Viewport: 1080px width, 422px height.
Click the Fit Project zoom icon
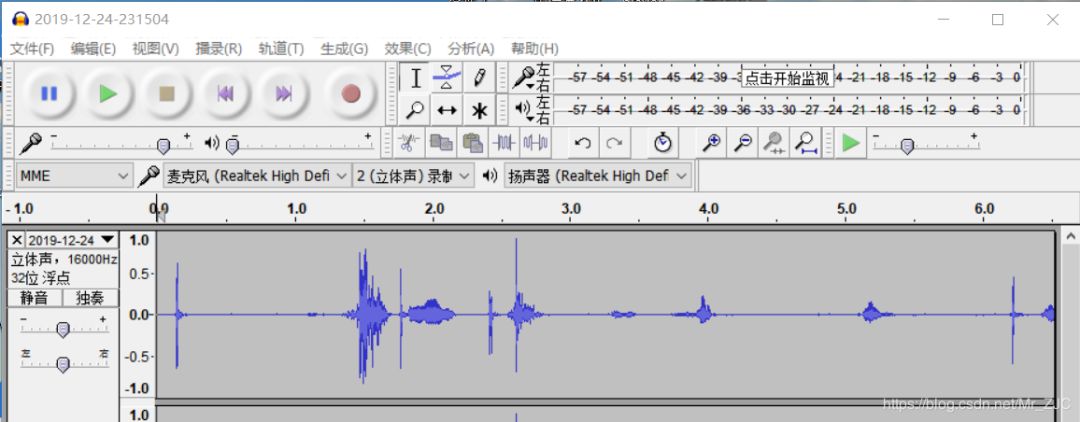pyautogui.click(x=806, y=143)
